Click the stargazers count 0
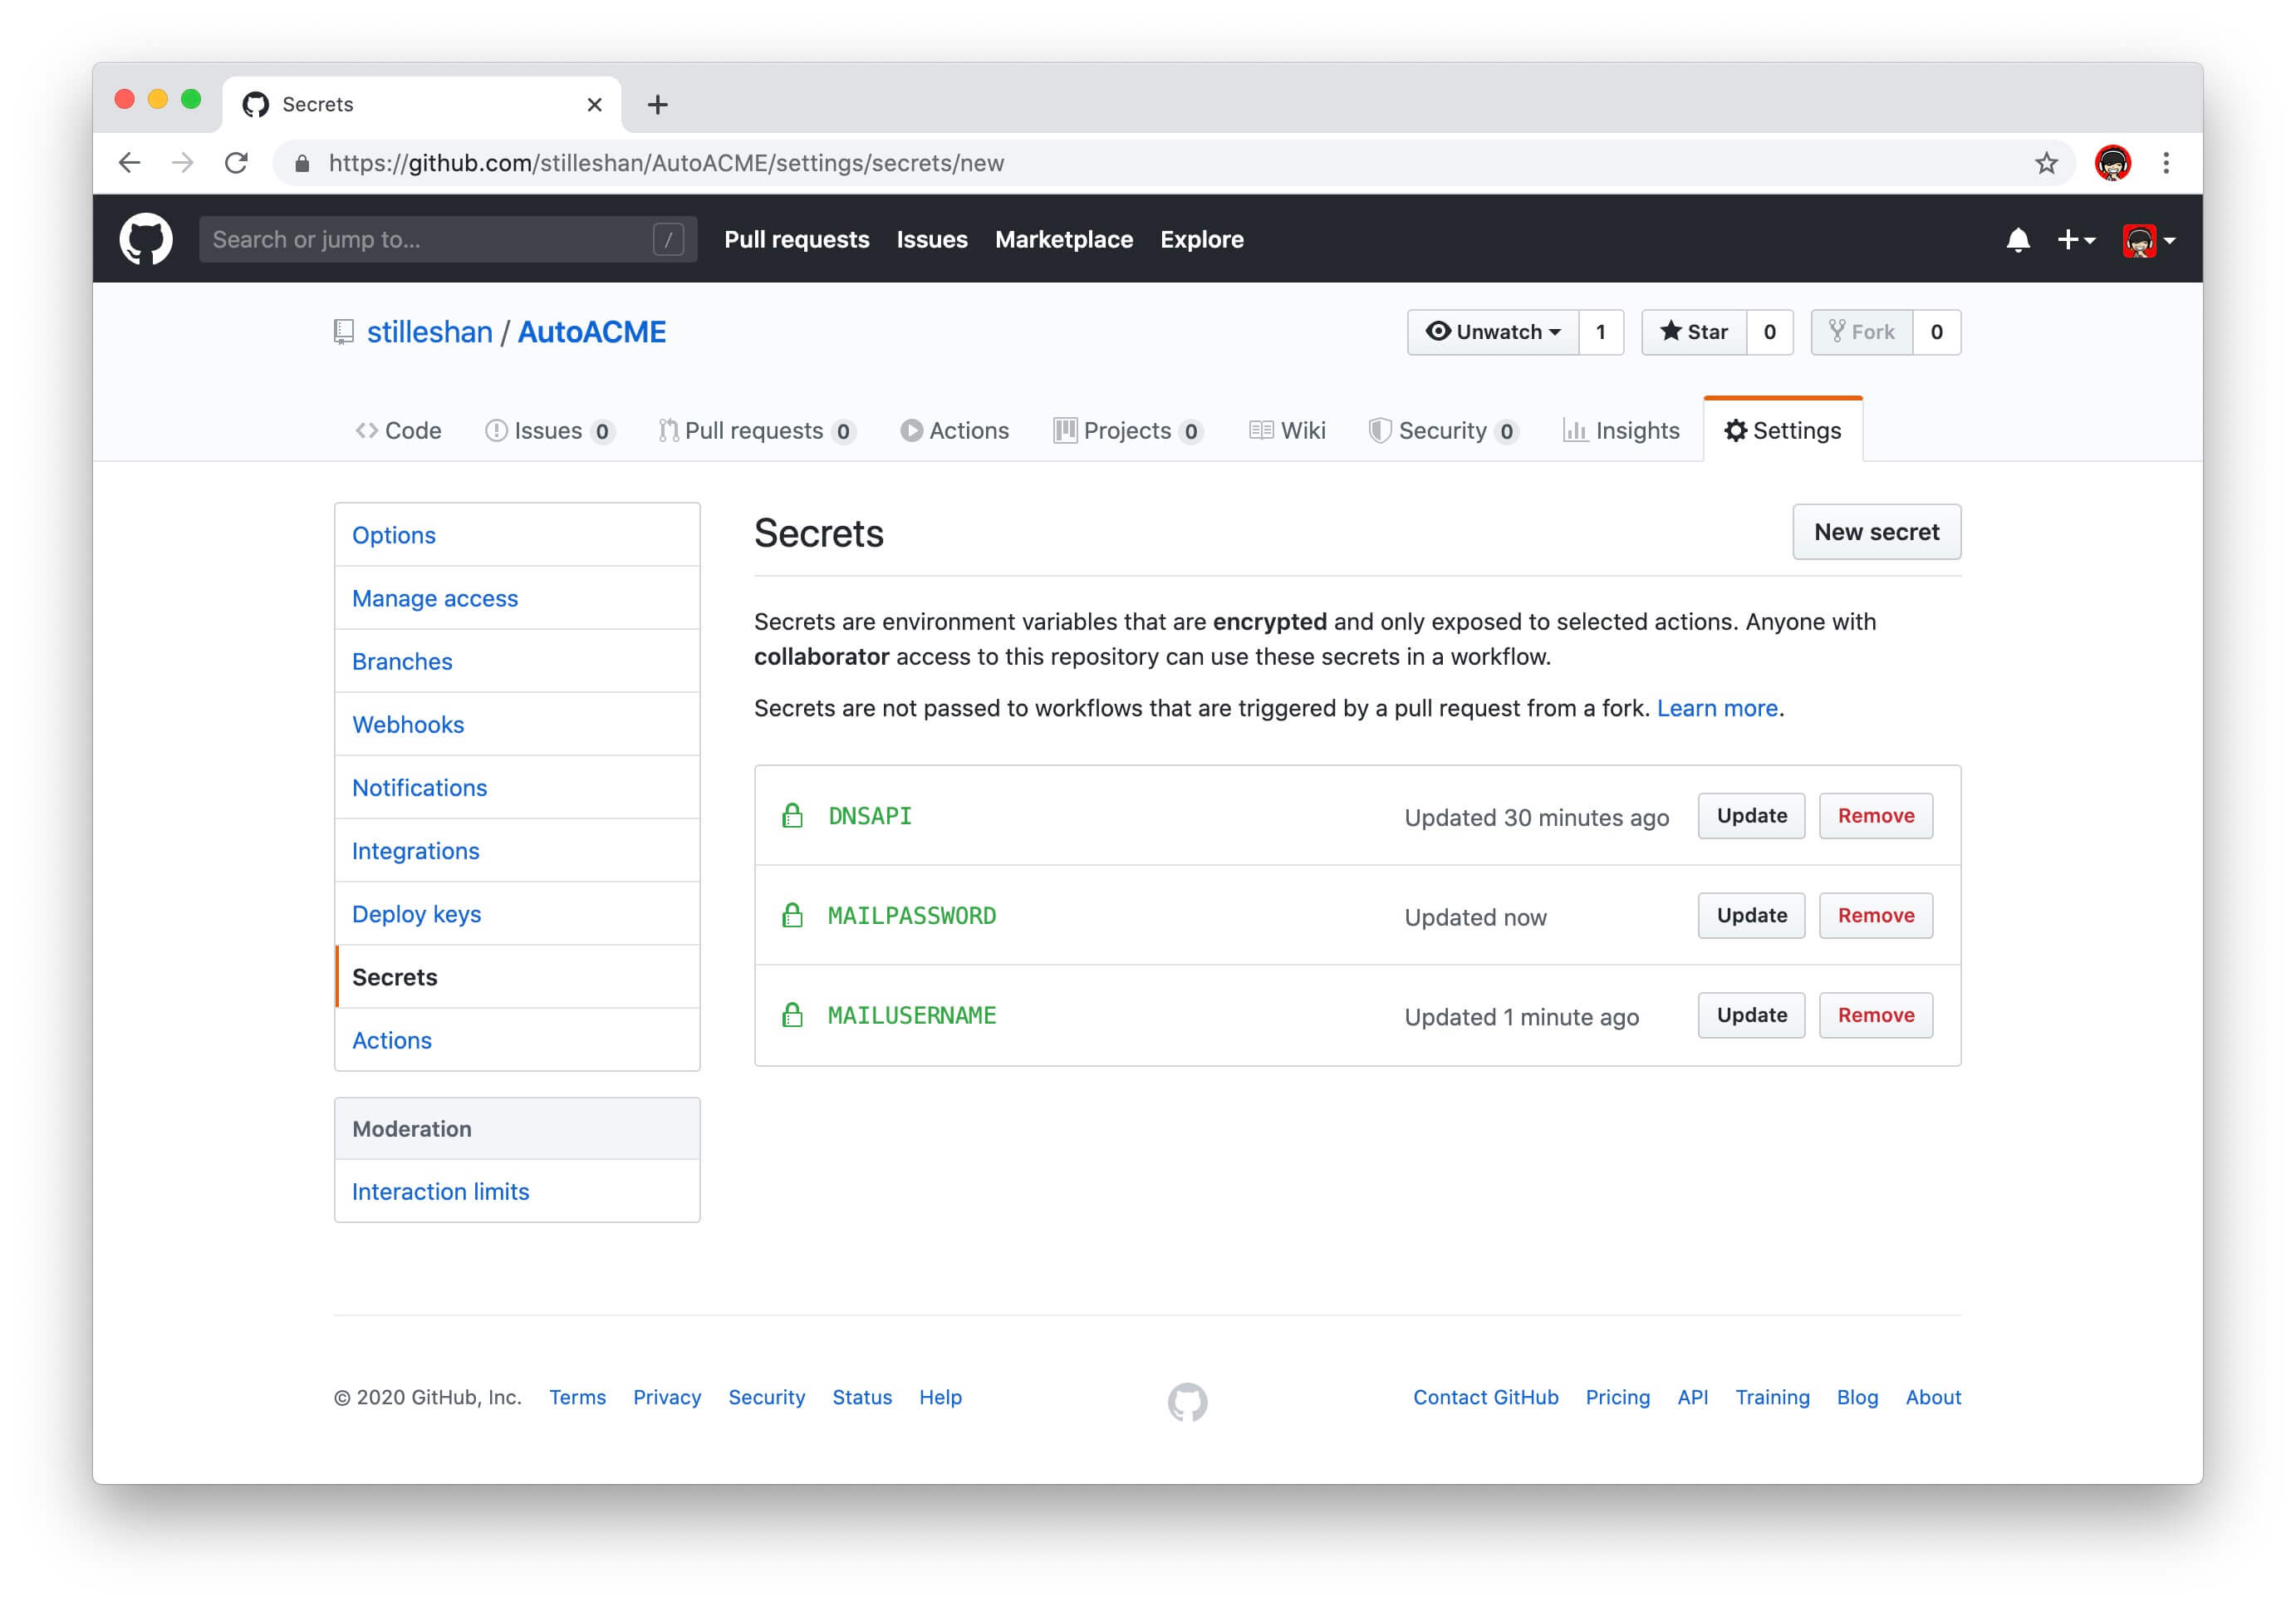 click(x=1770, y=332)
